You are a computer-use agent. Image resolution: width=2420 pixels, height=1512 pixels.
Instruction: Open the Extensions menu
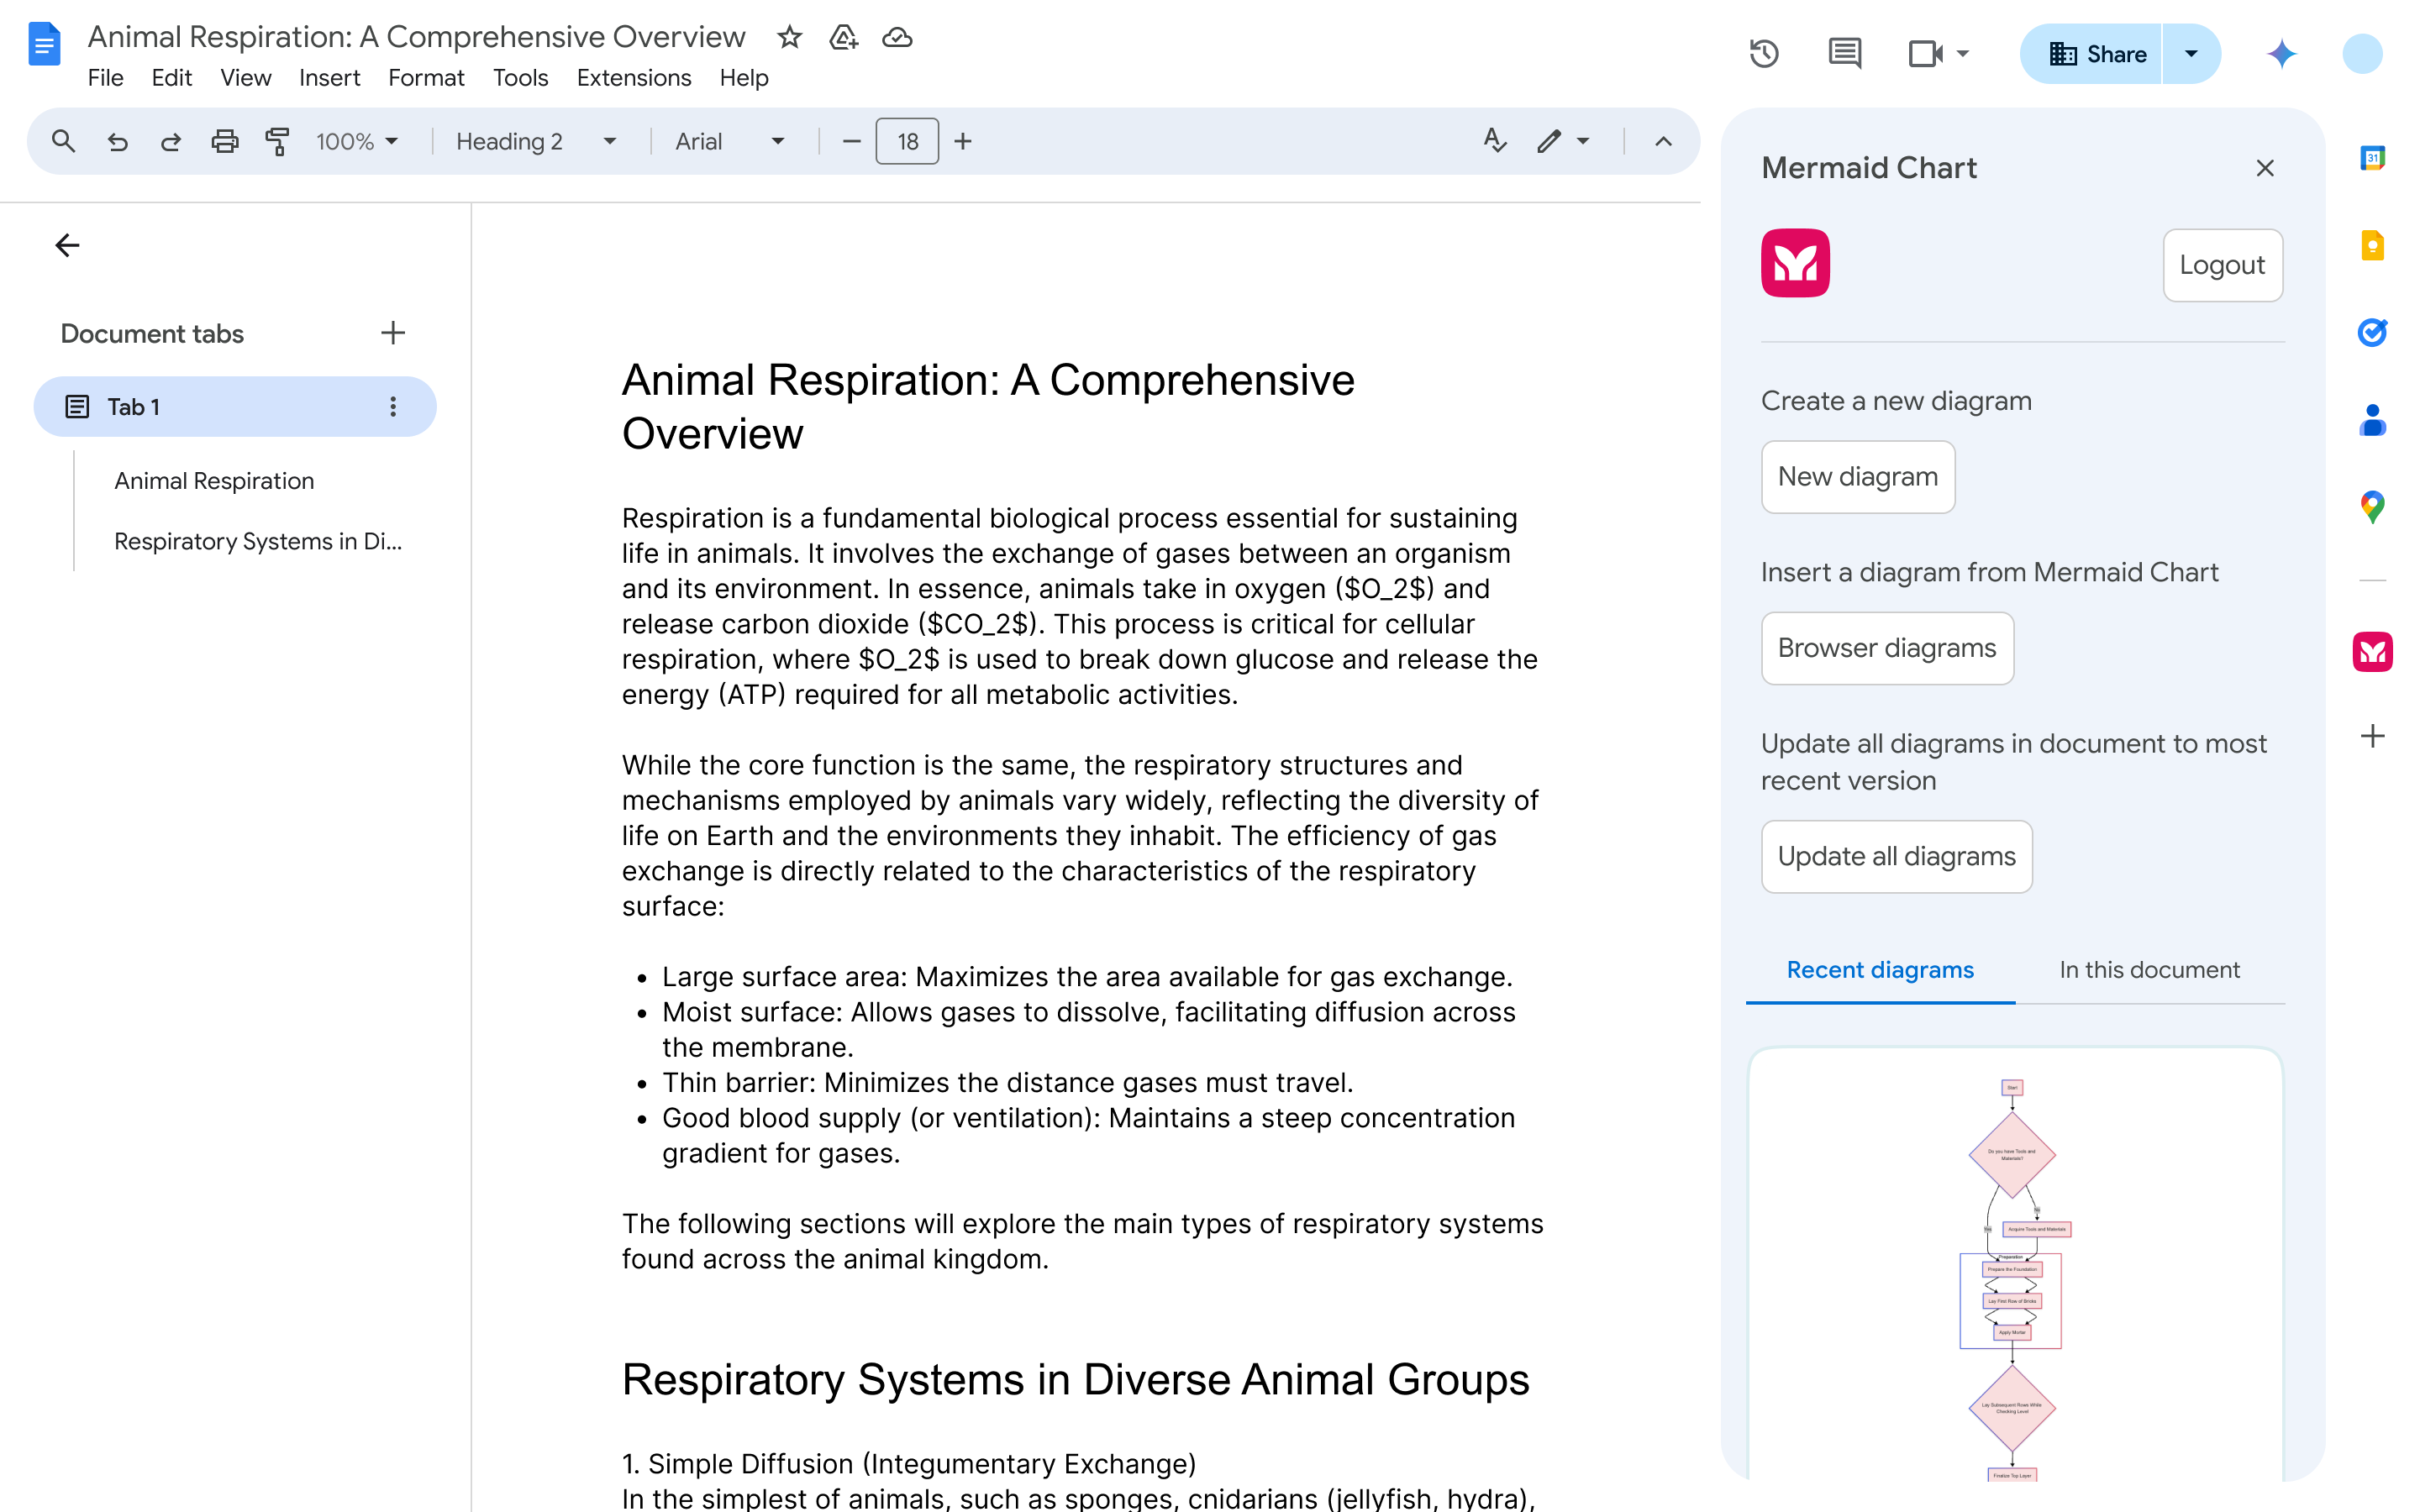click(x=633, y=78)
